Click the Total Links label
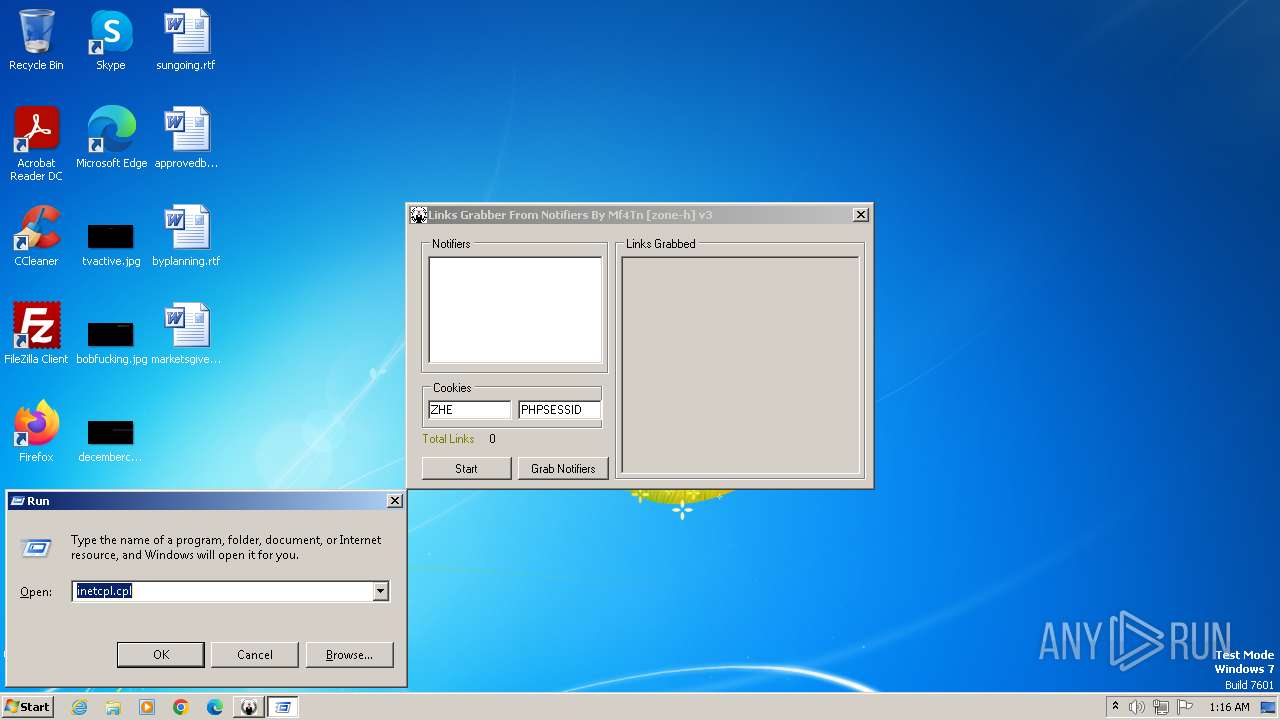This screenshot has height=720, width=1280. (448, 439)
